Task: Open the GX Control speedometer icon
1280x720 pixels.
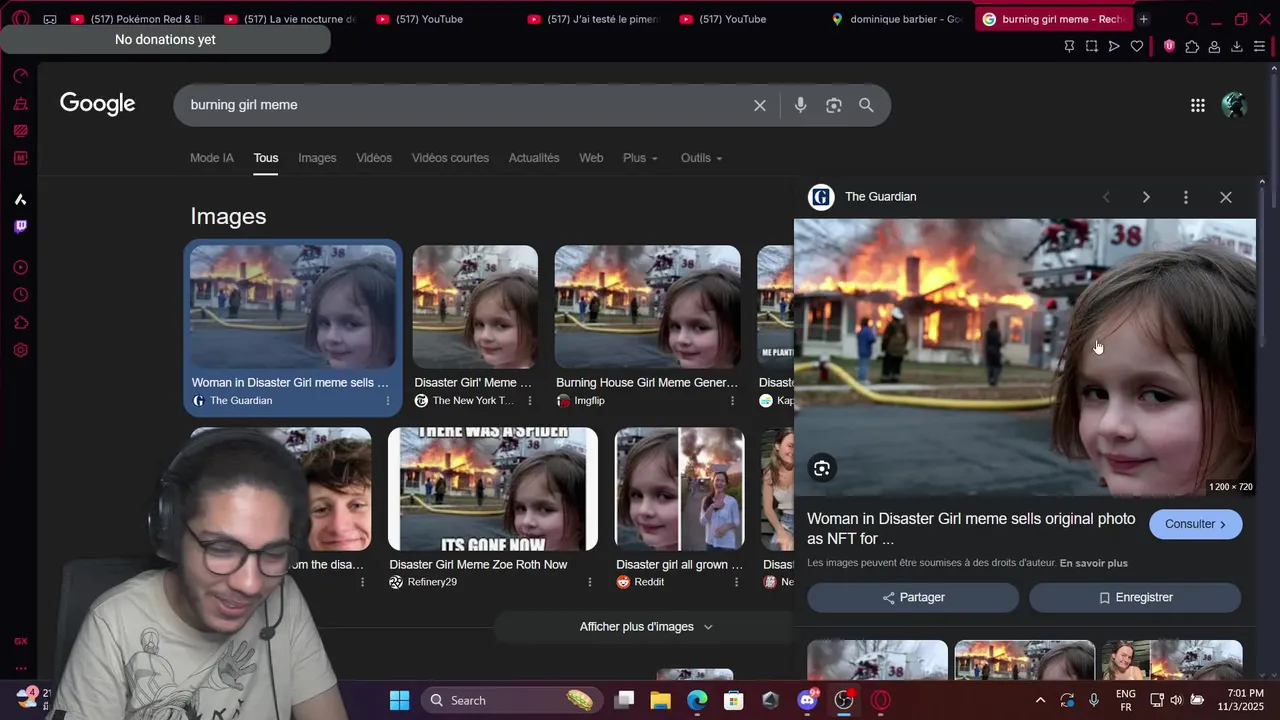Action: click(20, 76)
